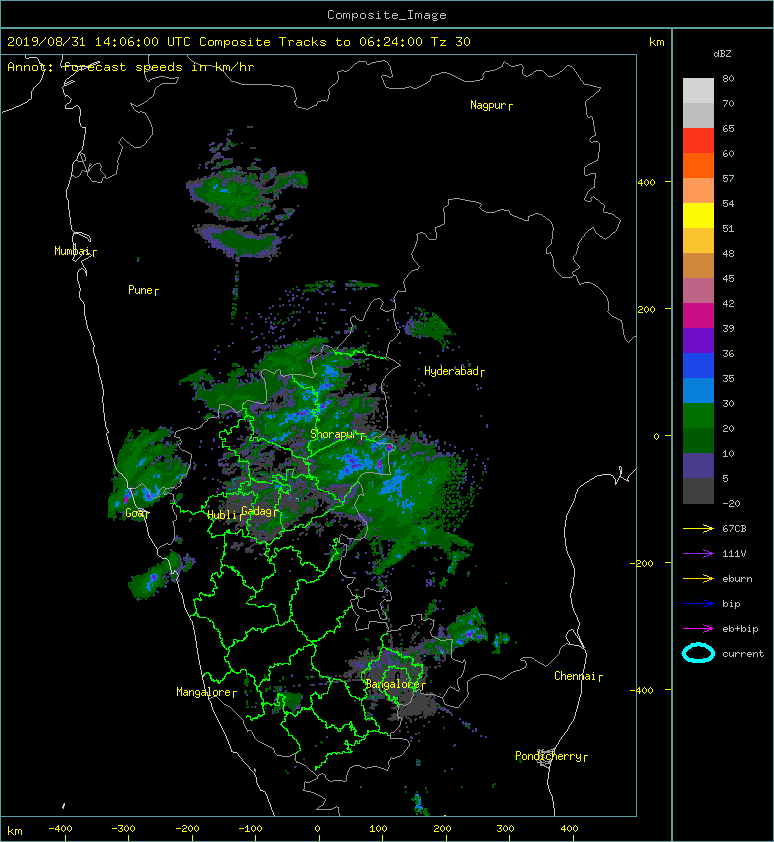774x842 pixels.
Task: Click the magenta arrow beside eb+bip
Action: click(x=698, y=629)
